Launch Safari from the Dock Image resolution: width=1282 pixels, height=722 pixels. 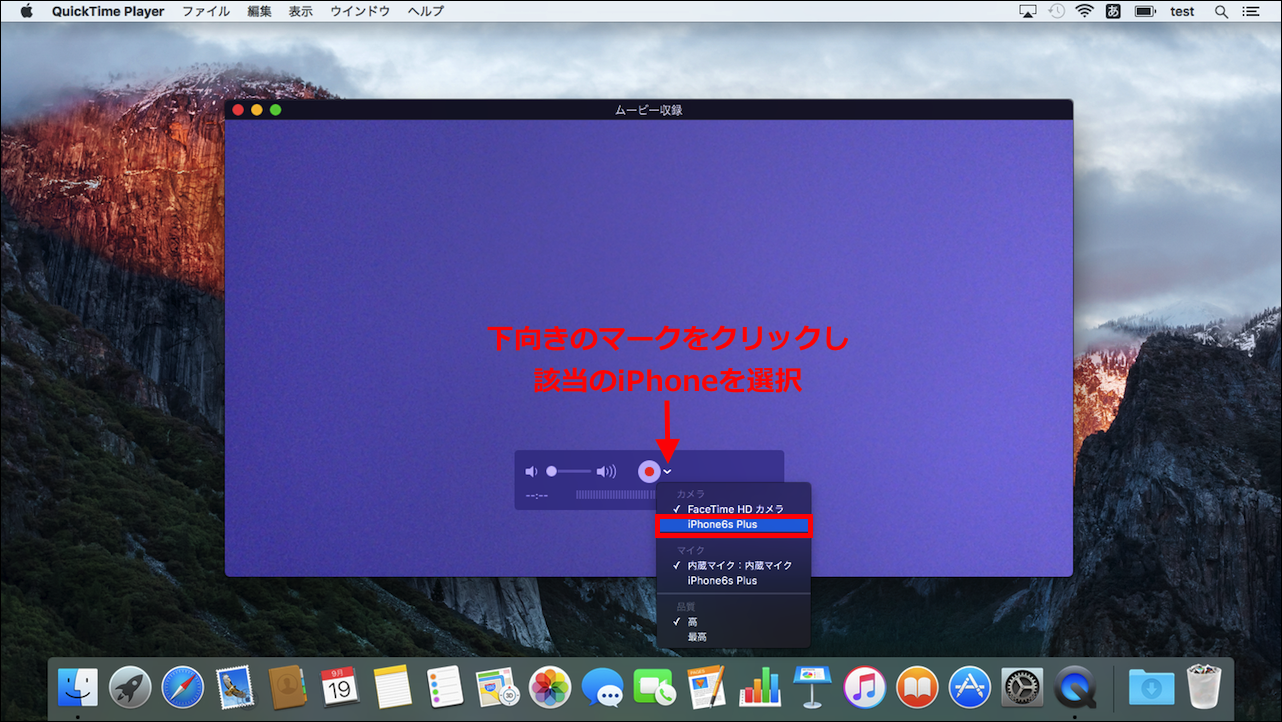coord(182,687)
